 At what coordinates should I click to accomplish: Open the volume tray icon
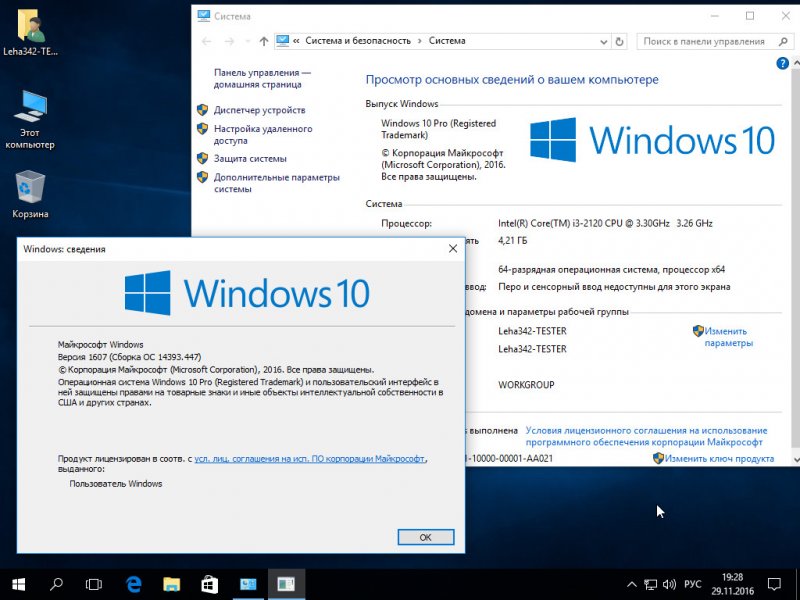[x=669, y=584]
